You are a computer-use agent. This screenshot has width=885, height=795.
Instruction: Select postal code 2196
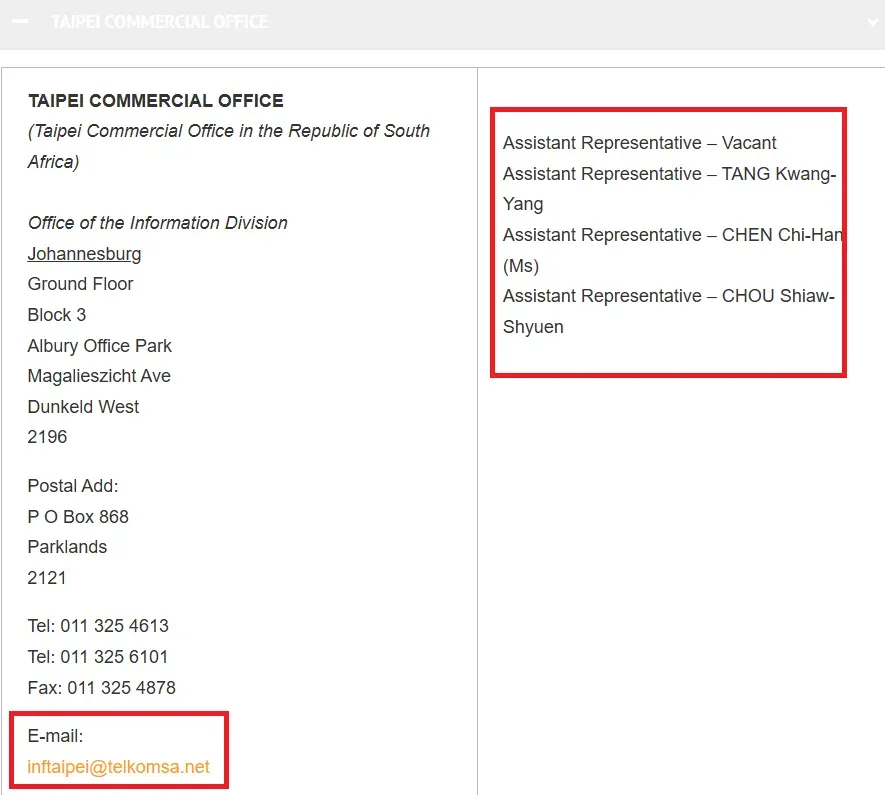point(47,437)
